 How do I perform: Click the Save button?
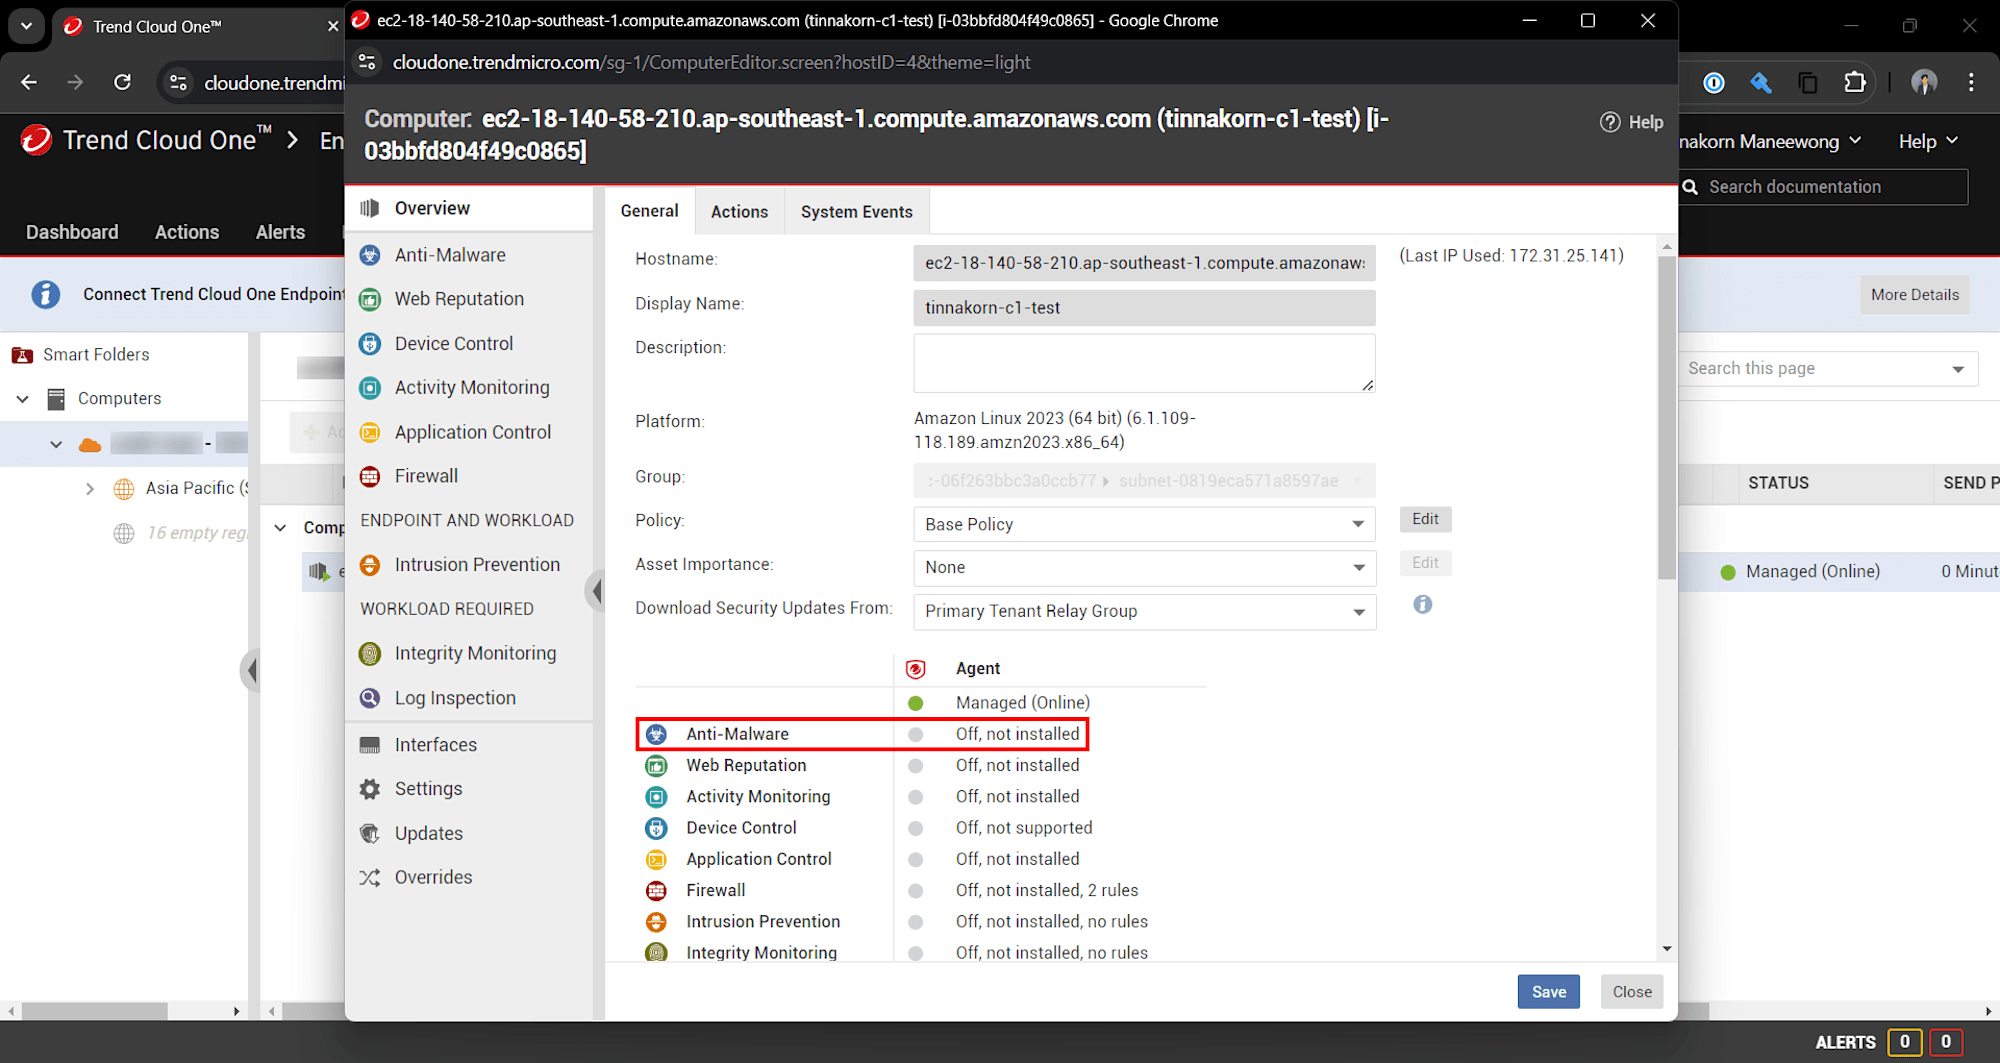[1548, 992]
